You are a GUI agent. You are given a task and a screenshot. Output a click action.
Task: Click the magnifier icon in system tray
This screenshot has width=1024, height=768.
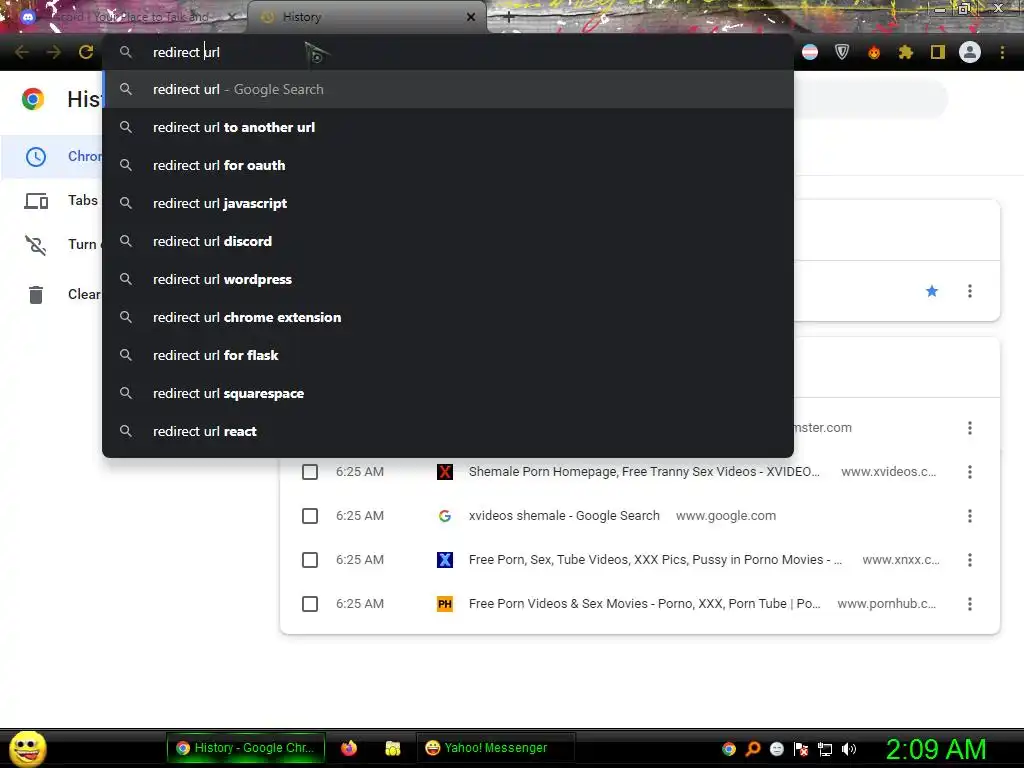(x=753, y=749)
